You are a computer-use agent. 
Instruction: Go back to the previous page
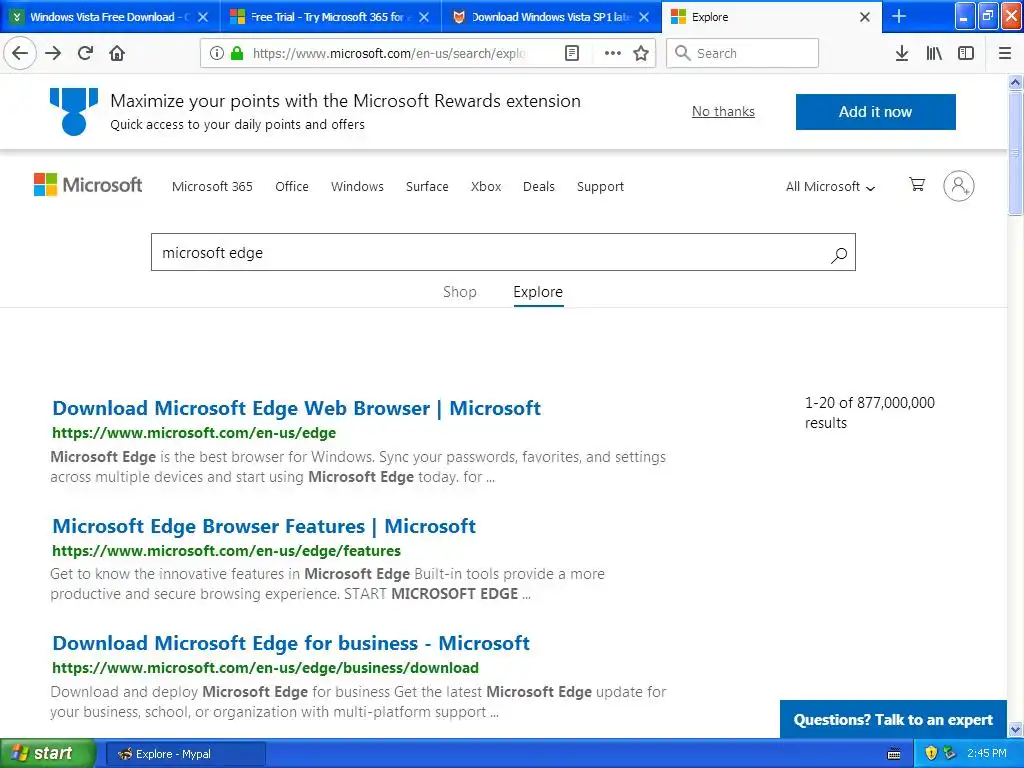coord(20,53)
